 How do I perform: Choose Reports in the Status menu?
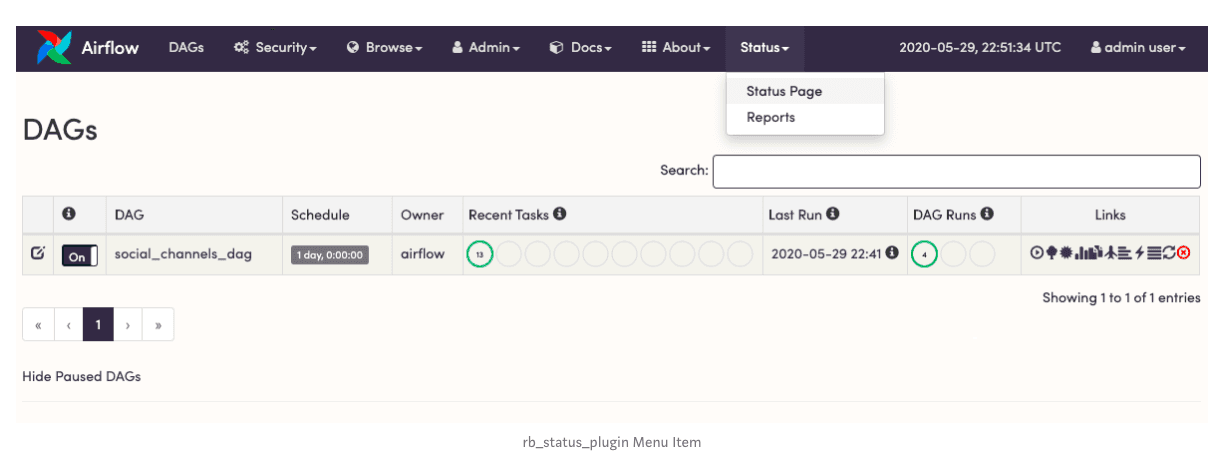click(x=770, y=117)
